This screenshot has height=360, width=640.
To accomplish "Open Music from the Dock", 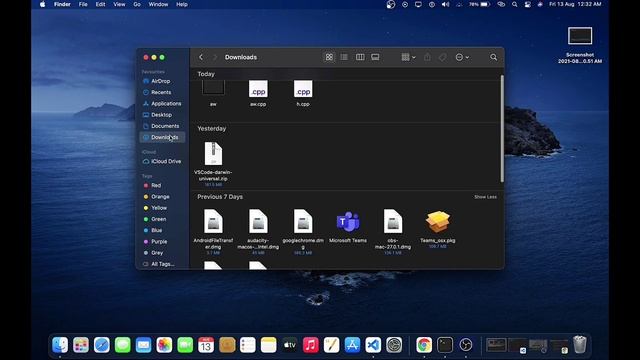I will coord(311,345).
